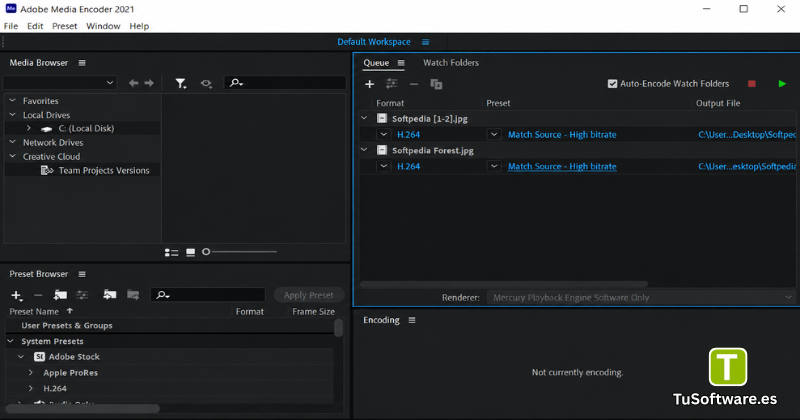Collapse the Creative Cloud node
Image resolution: width=800 pixels, height=420 pixels.
[x=12, y=156]
